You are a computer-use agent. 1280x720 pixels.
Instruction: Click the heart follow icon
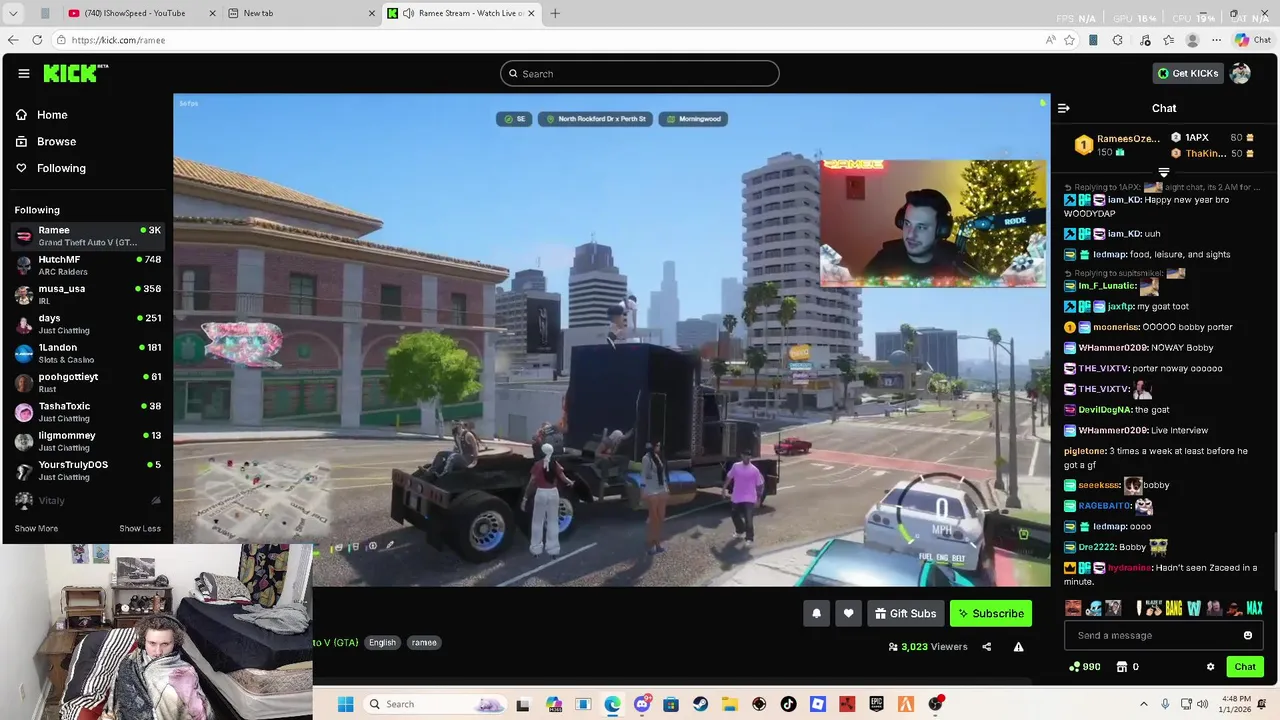click(x=848, y=613)
